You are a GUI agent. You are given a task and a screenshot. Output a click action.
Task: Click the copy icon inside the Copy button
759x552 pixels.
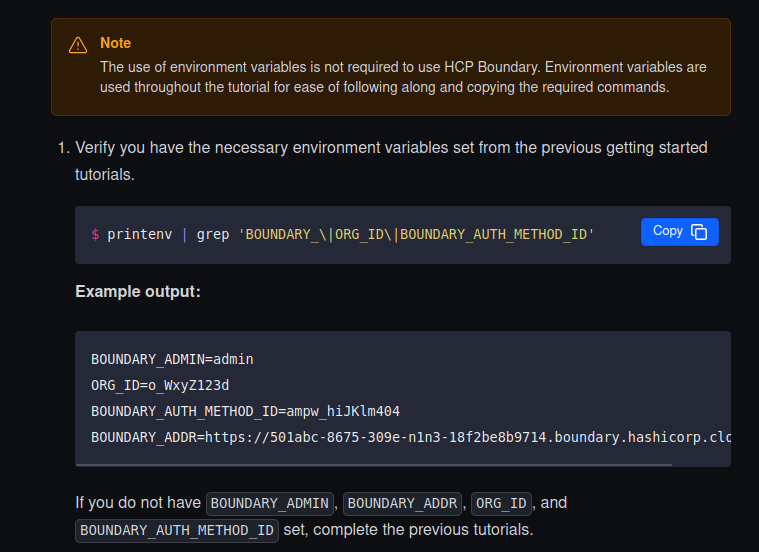click(699, 232)
